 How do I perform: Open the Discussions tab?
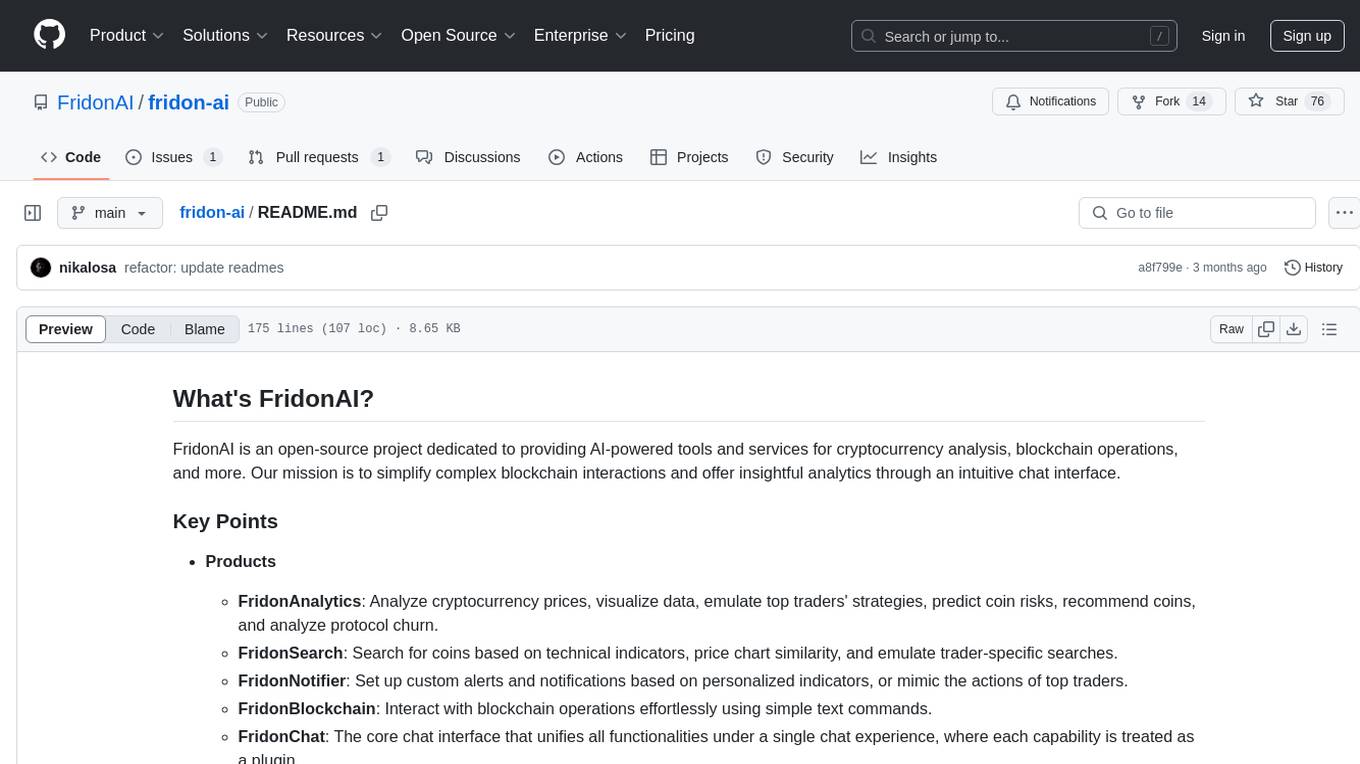(468, 157)
